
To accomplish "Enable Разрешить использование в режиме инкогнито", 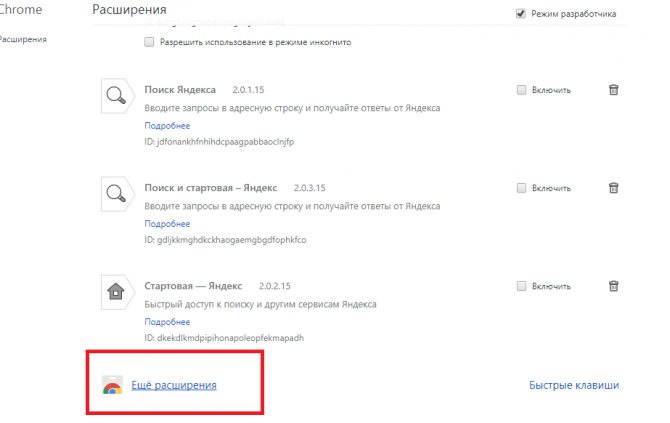I will [149, 42].
